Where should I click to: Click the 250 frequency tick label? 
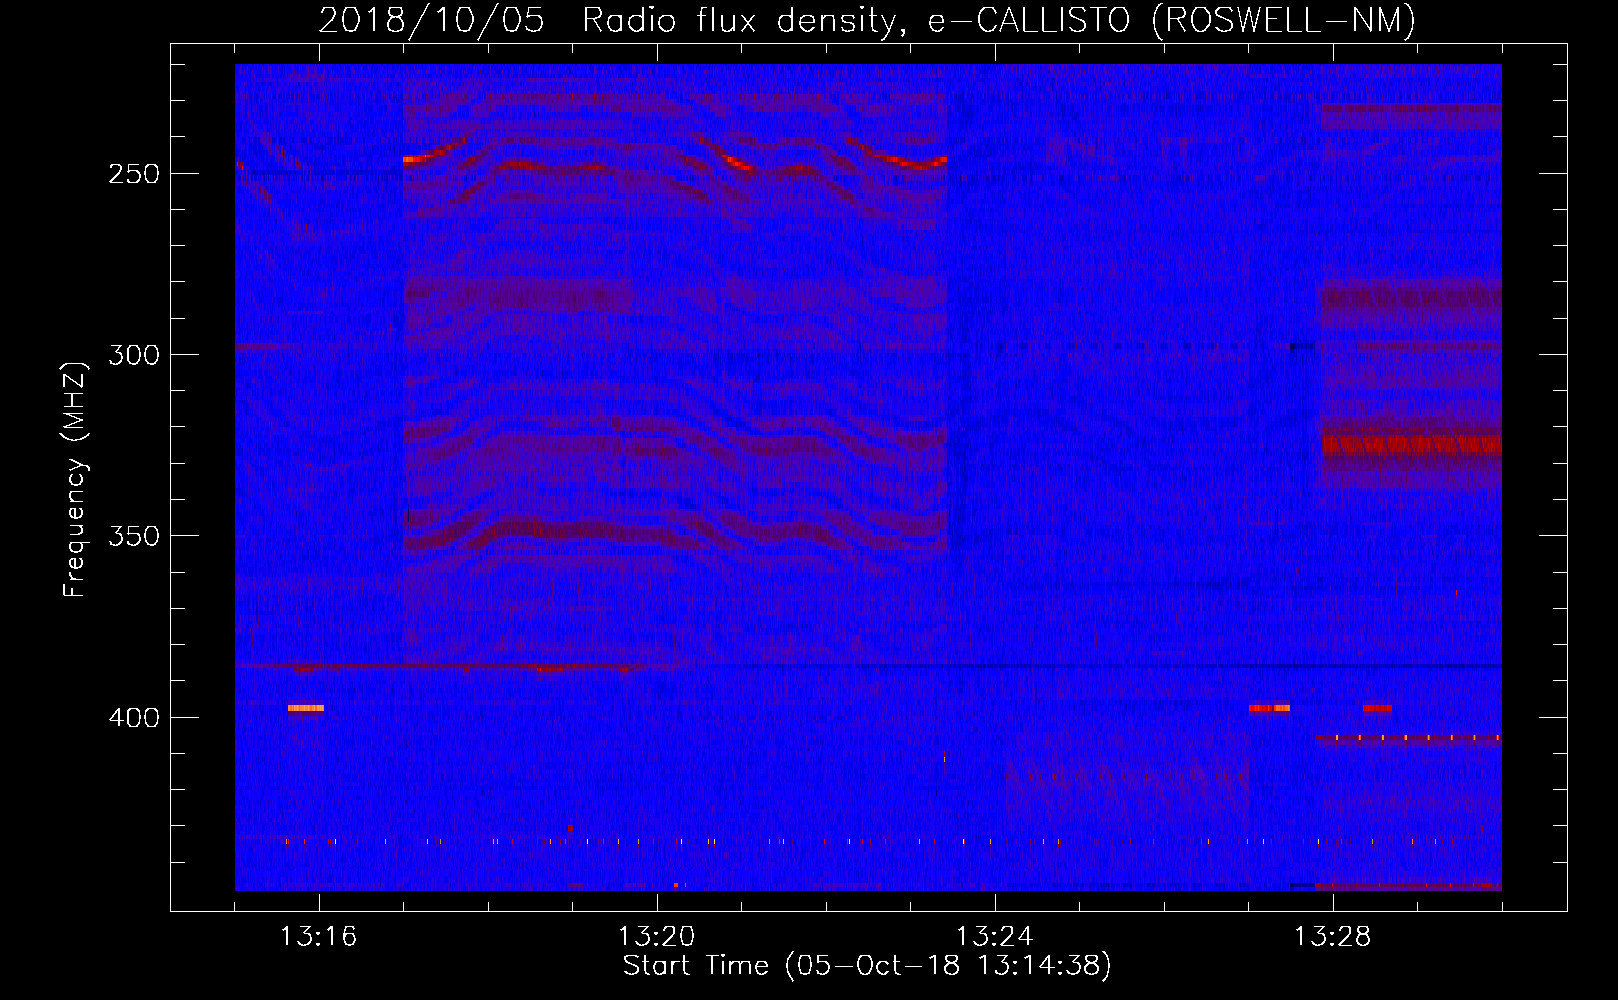click(x=134, y=174)
